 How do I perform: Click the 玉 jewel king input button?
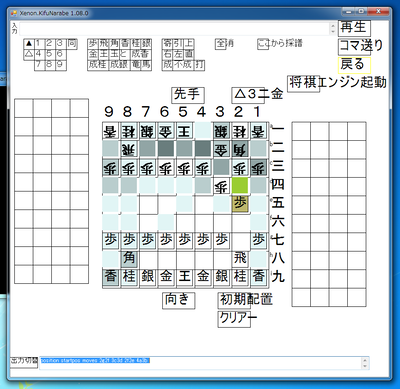(x=115, y=54)
